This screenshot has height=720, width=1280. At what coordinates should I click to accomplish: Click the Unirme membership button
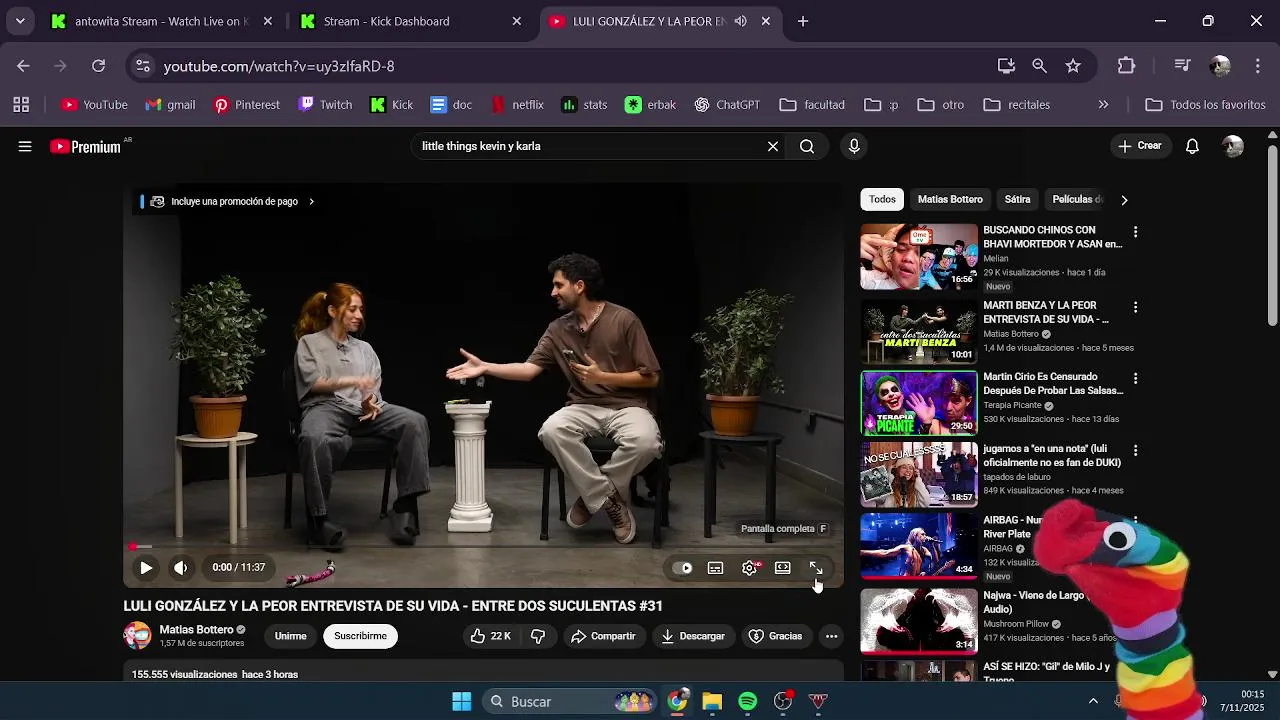[x=291, y=636]
